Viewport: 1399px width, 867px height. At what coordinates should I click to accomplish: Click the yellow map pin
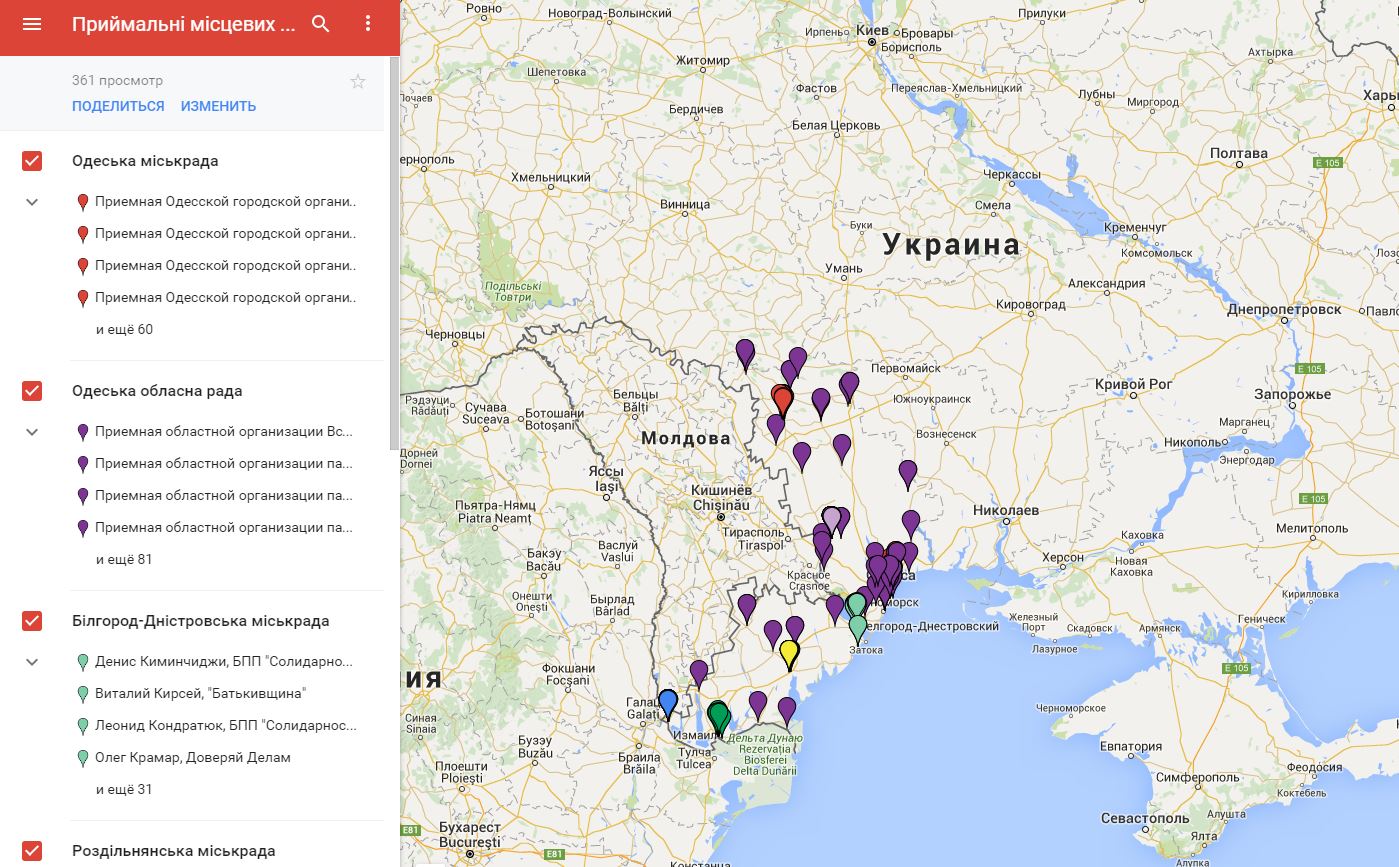click(788, 654)
